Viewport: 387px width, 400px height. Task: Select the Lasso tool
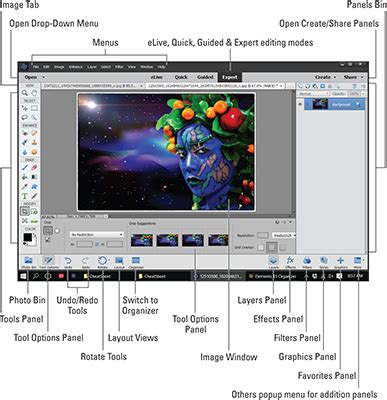(25, 117)
